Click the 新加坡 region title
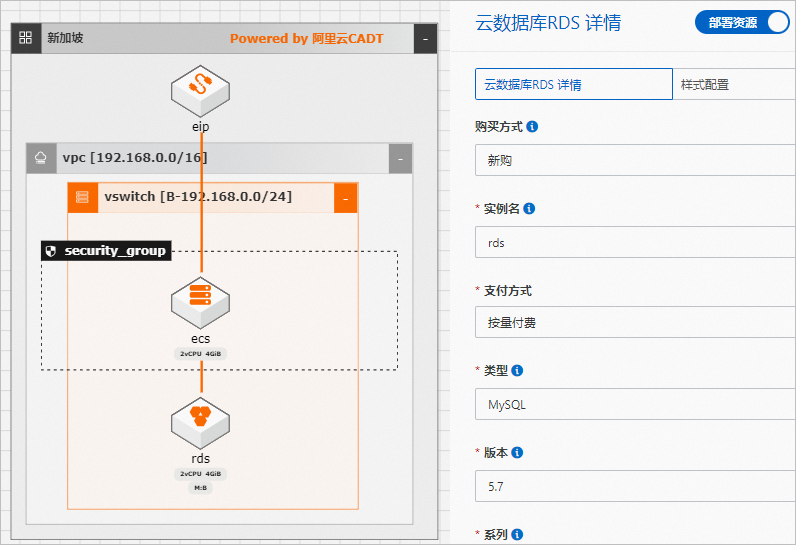Viewport: 796px width, 545px height. 65,38
